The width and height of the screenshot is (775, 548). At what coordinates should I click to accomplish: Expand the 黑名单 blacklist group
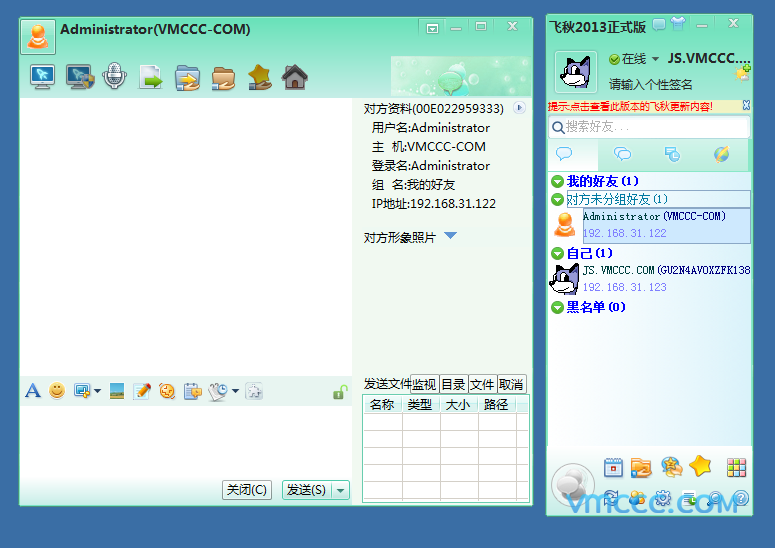click(x=557, y=308)
